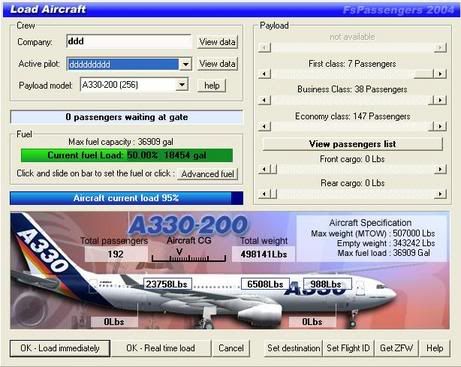Click View data next to Company

click(217, 42)
